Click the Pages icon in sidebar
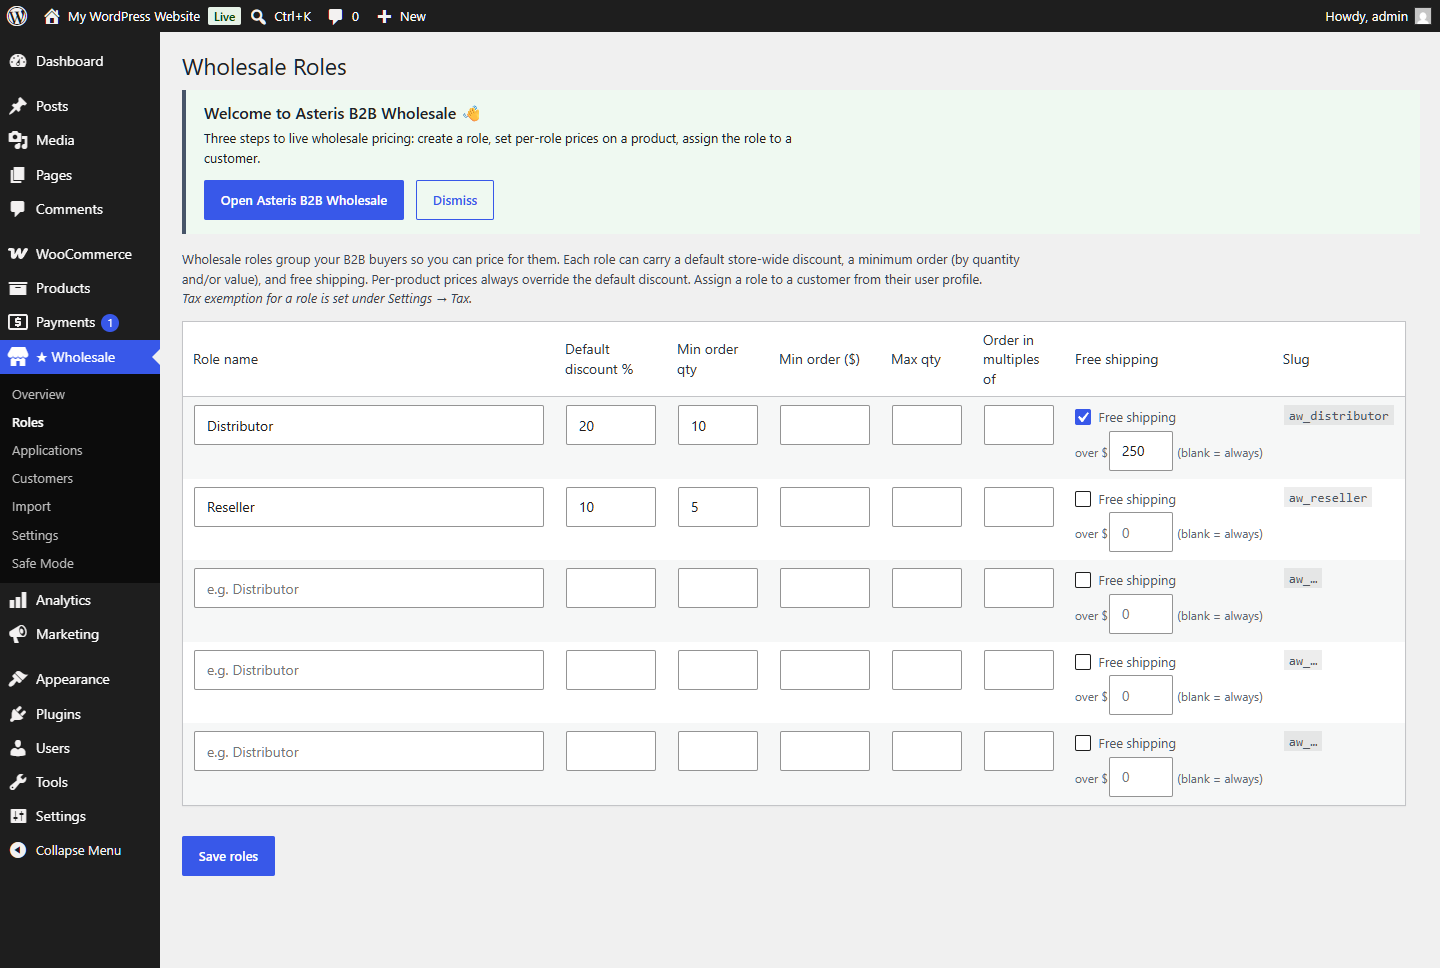Image resolution: width=1440 pixels, height=968 pixels. pos(18,175)
